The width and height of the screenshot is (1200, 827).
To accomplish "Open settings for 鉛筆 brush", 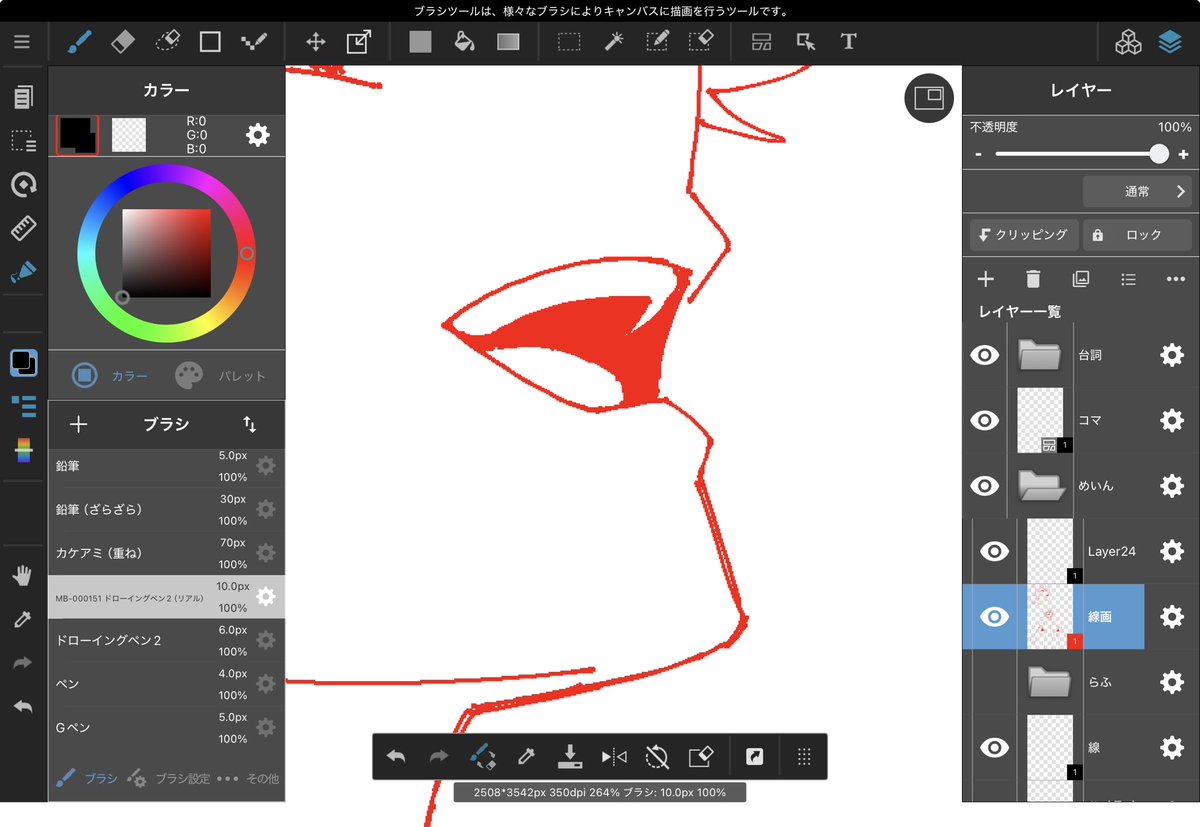I will (265, 465).
